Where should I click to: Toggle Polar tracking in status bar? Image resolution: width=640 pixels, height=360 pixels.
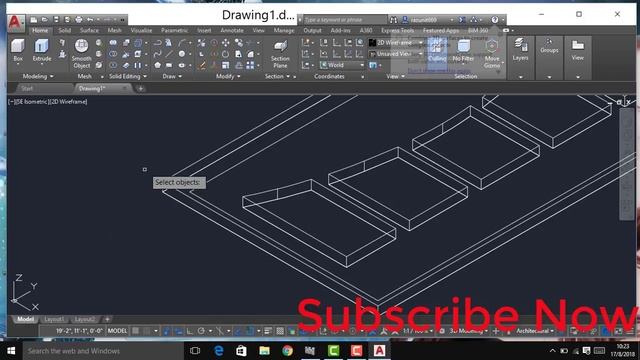[201, 331]
